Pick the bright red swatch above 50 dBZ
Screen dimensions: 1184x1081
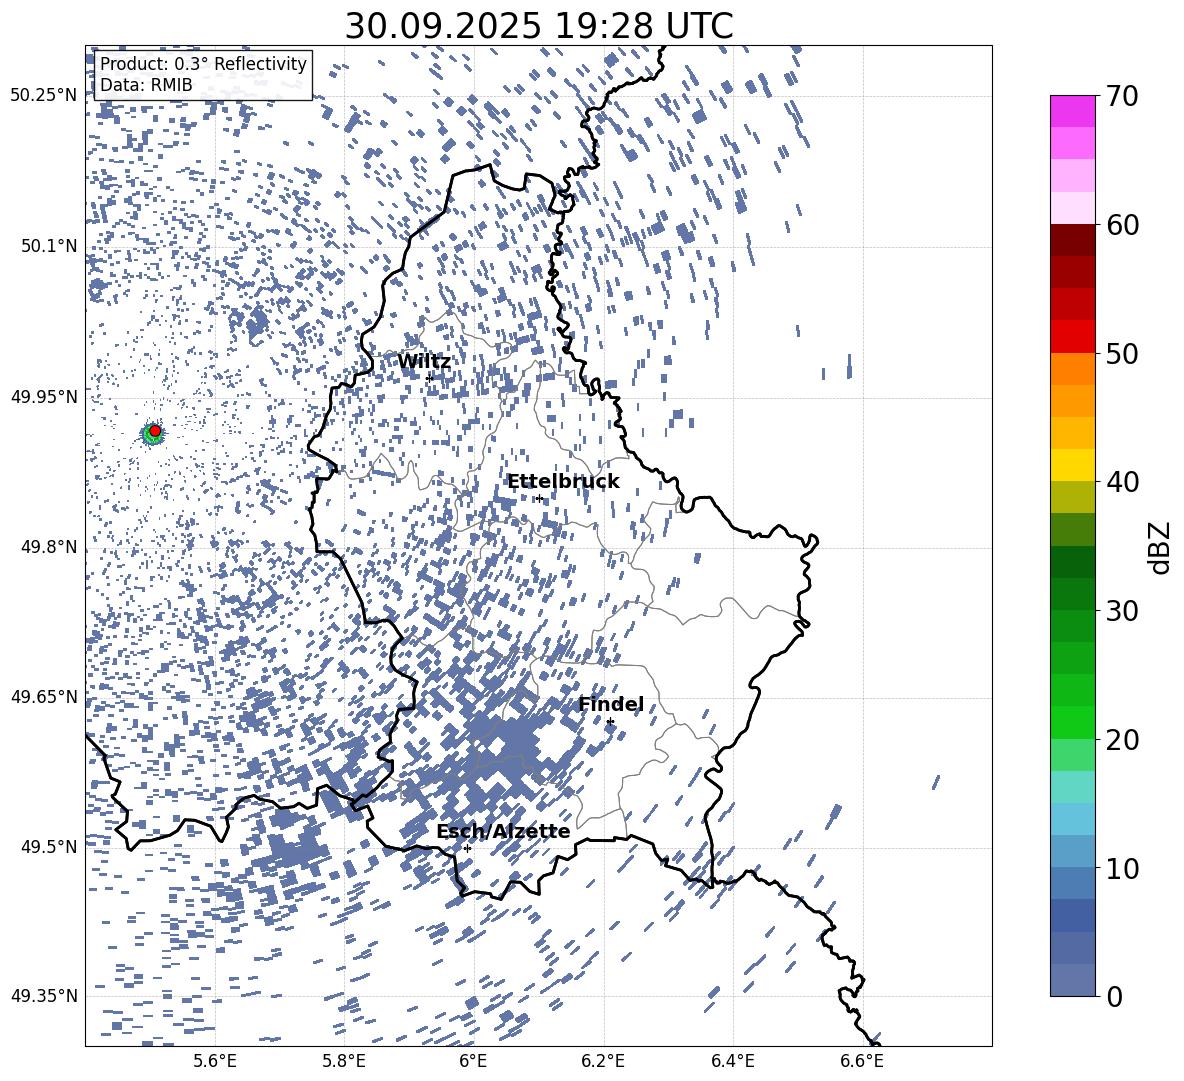[1072, 336]
